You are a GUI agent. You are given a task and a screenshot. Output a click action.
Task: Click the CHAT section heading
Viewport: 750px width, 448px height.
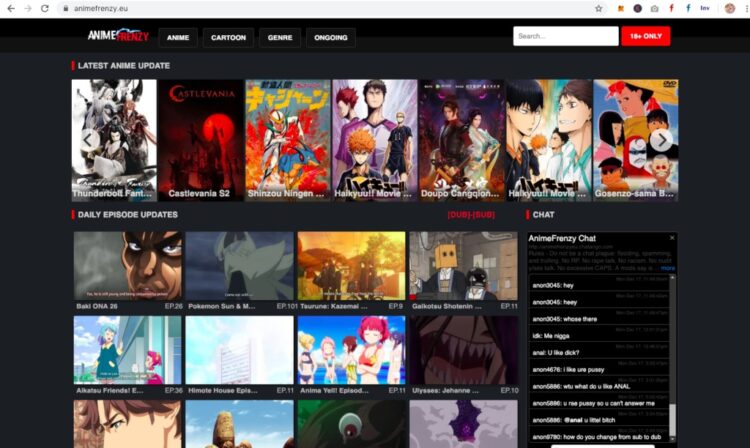click(x=543, y=215)
